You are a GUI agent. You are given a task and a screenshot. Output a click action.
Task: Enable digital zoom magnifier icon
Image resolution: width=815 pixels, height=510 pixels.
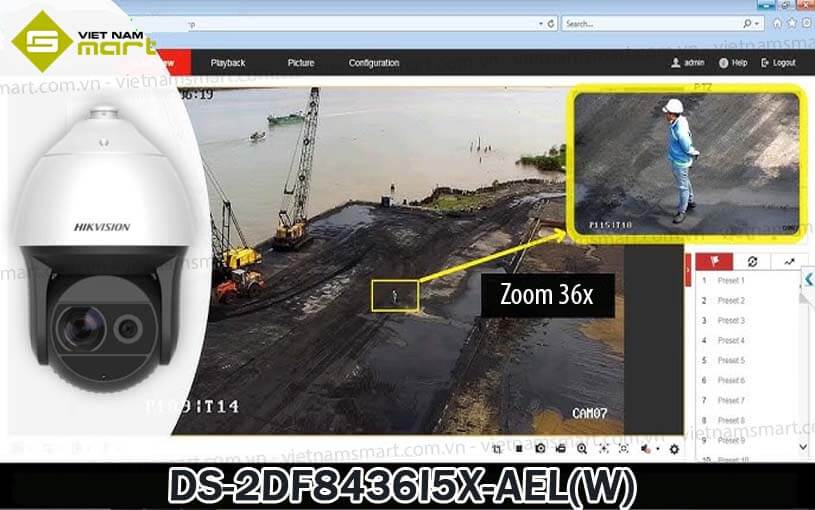(582, 449)
